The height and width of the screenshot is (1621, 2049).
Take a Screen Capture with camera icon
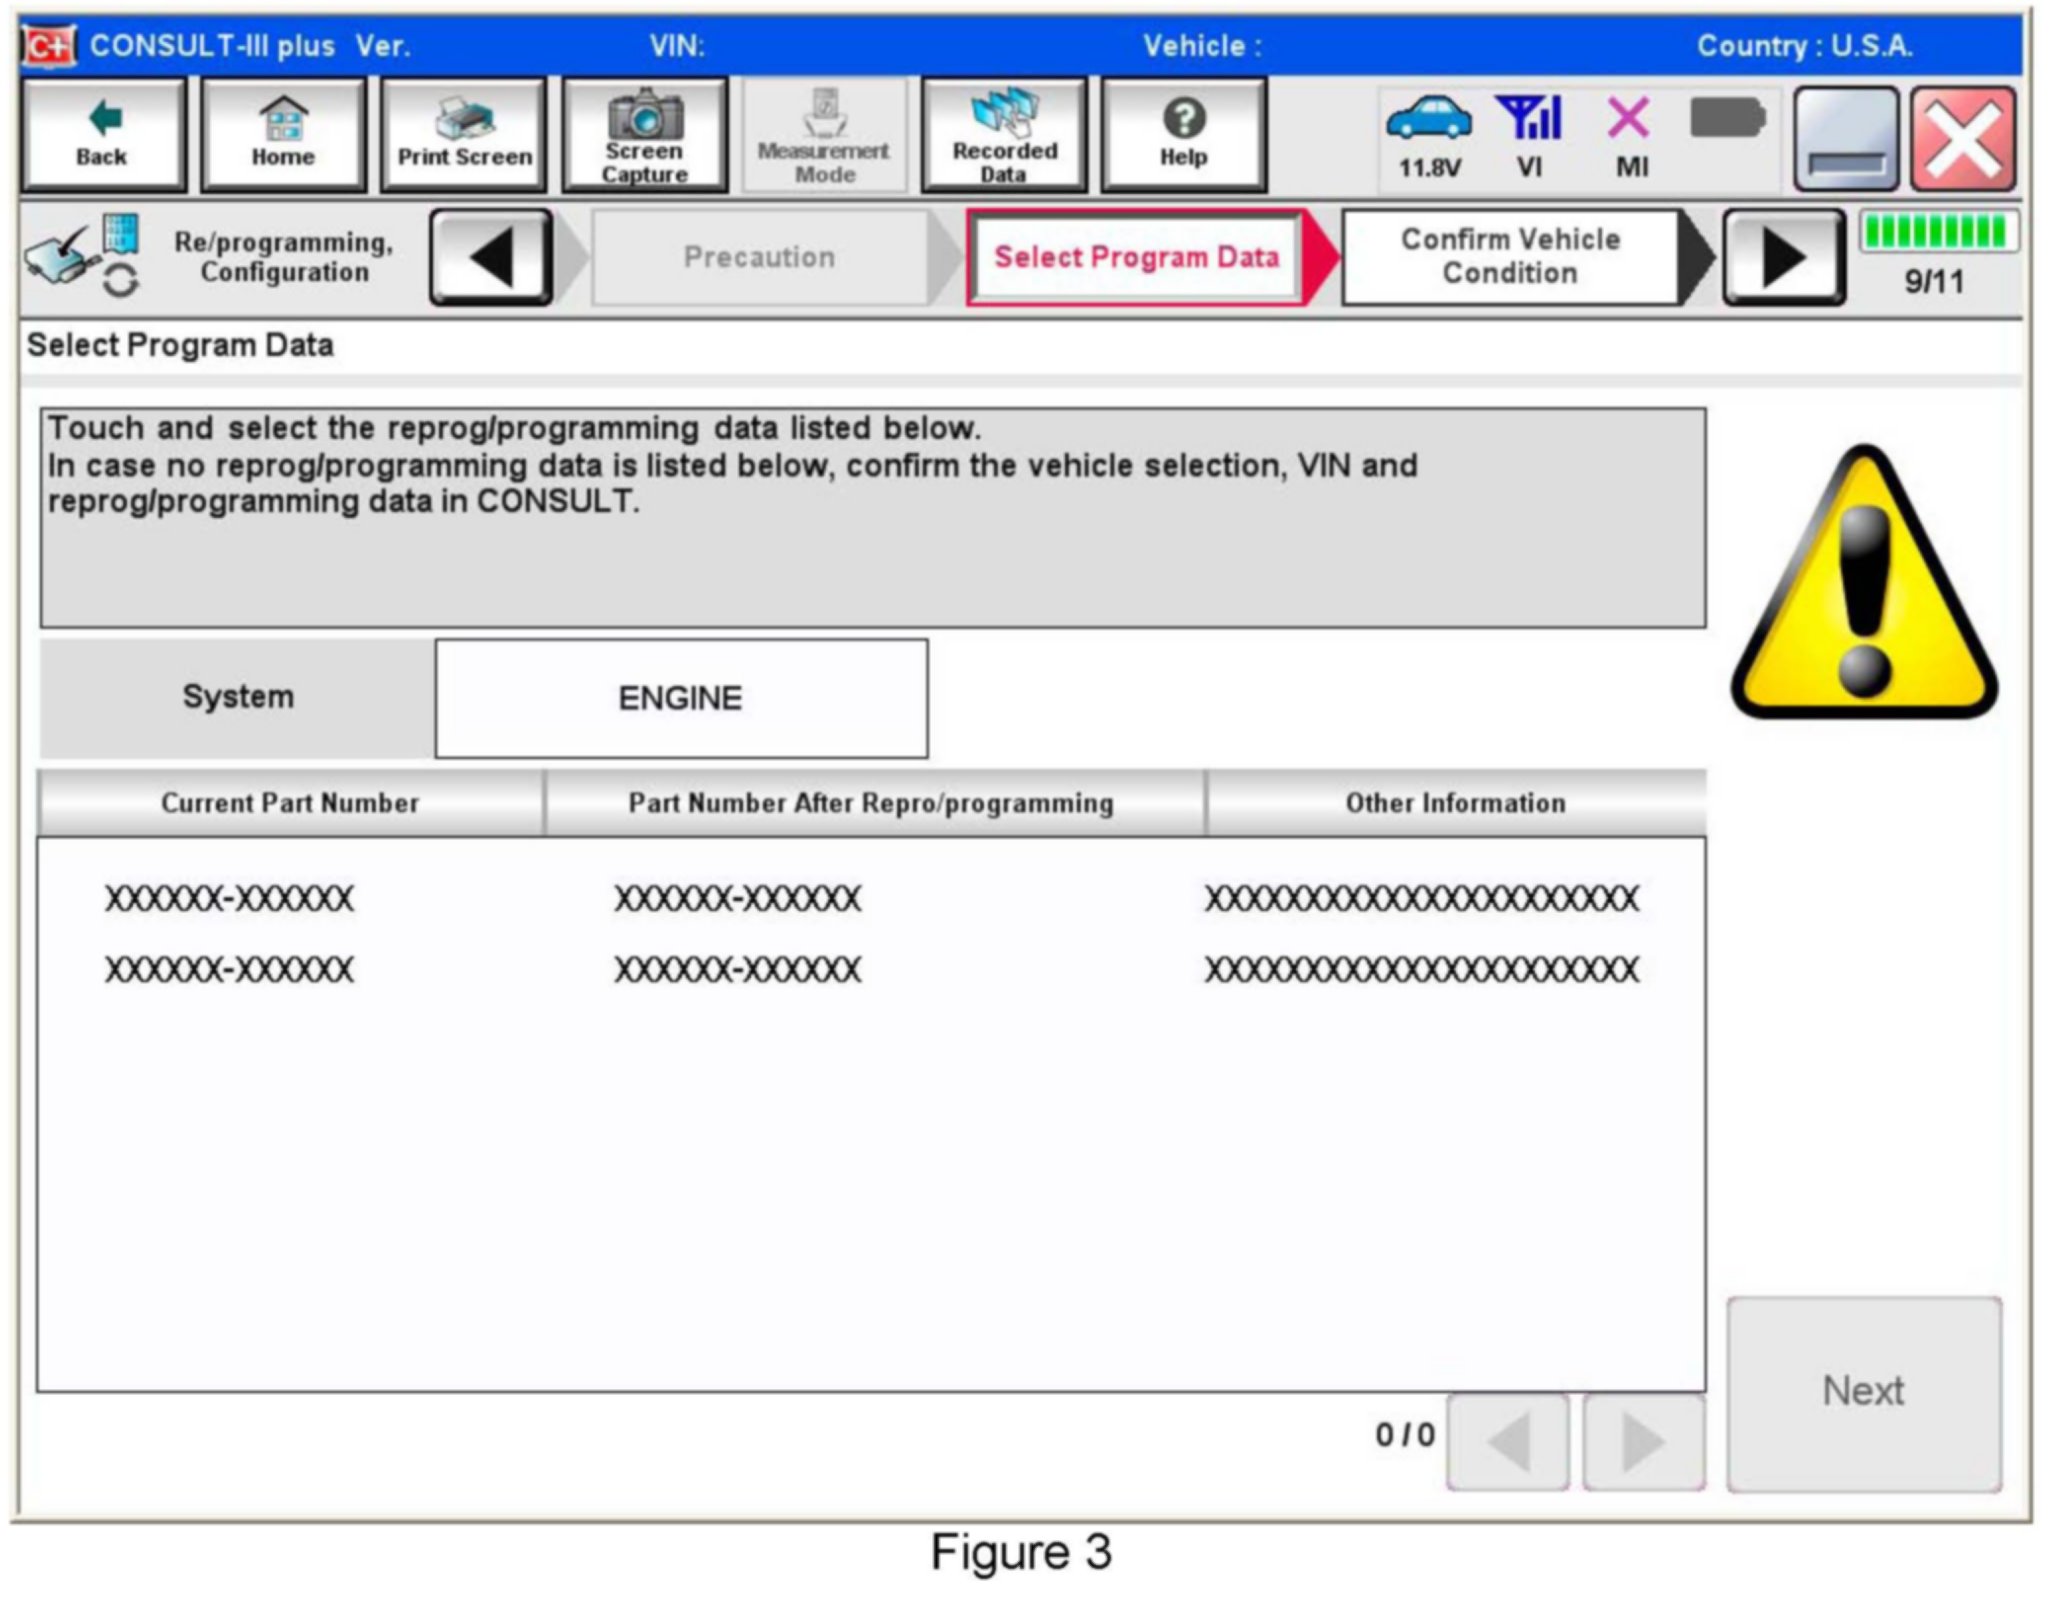(645, 136)
